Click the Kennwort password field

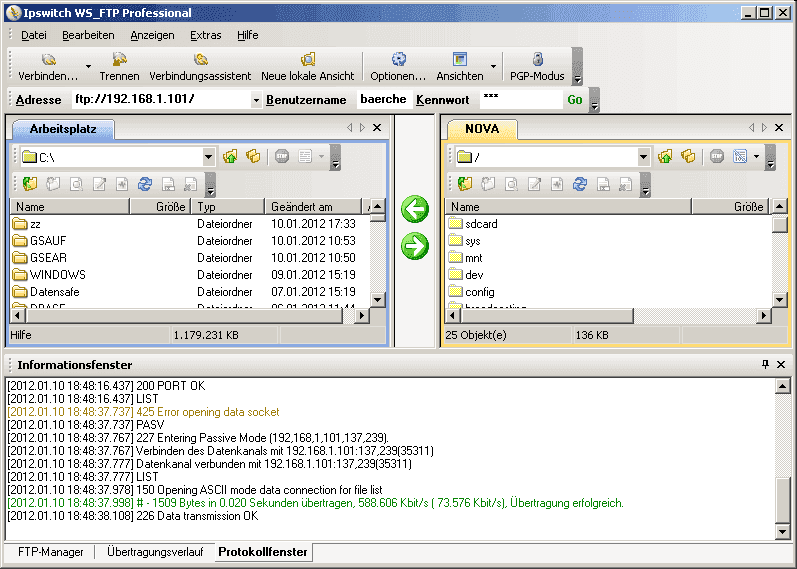(x=521, y=100)
